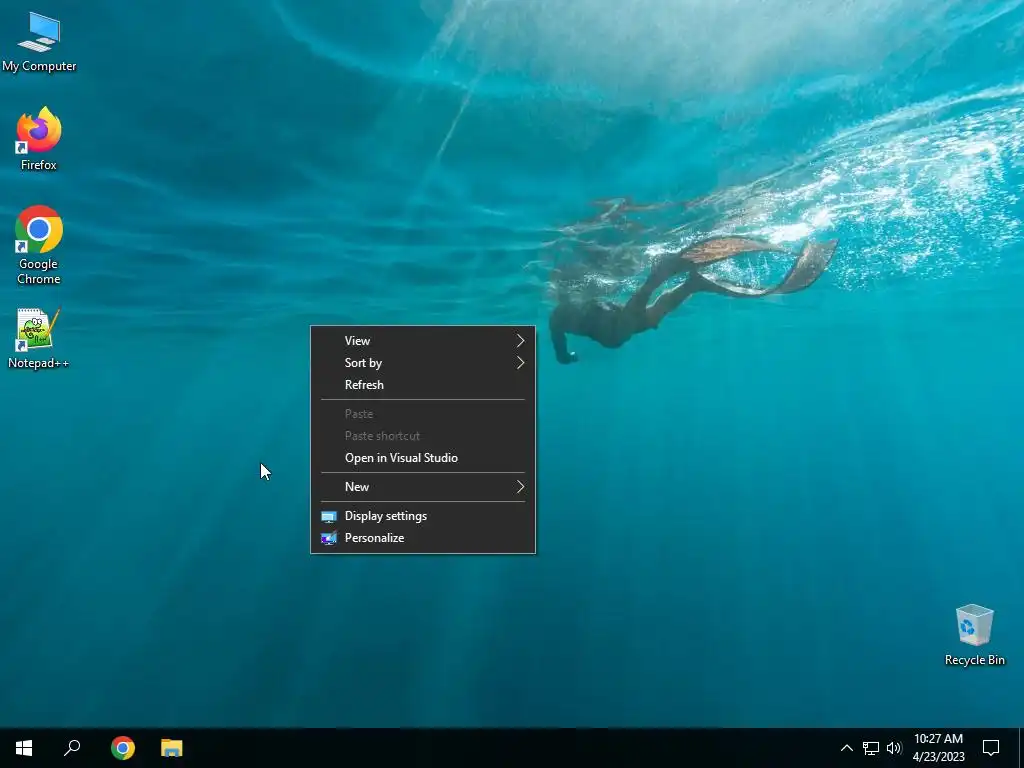
Task: Expand the View submenu in context menu
Action: tap(423, 341)
